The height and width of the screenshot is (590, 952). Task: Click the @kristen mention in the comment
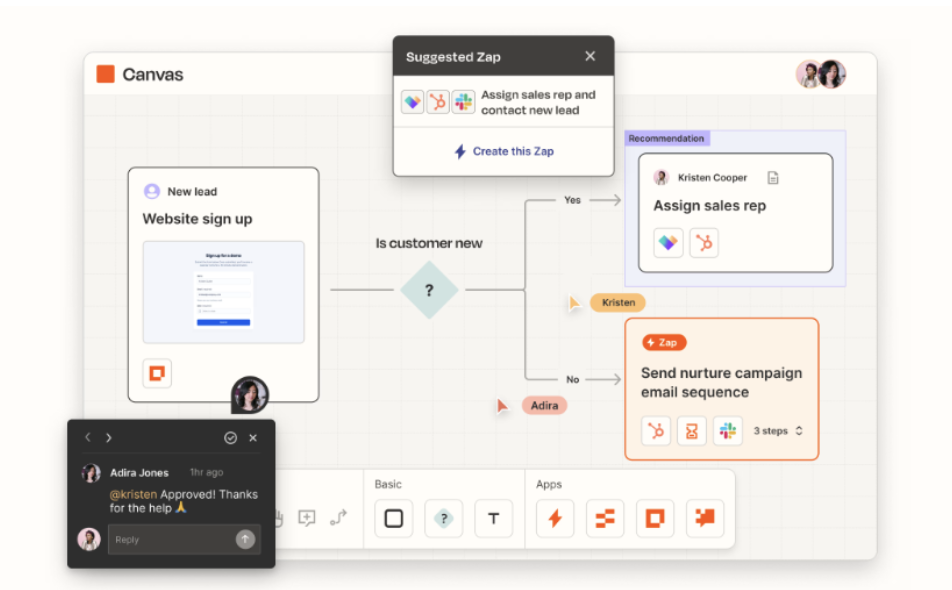coord(133,494)
